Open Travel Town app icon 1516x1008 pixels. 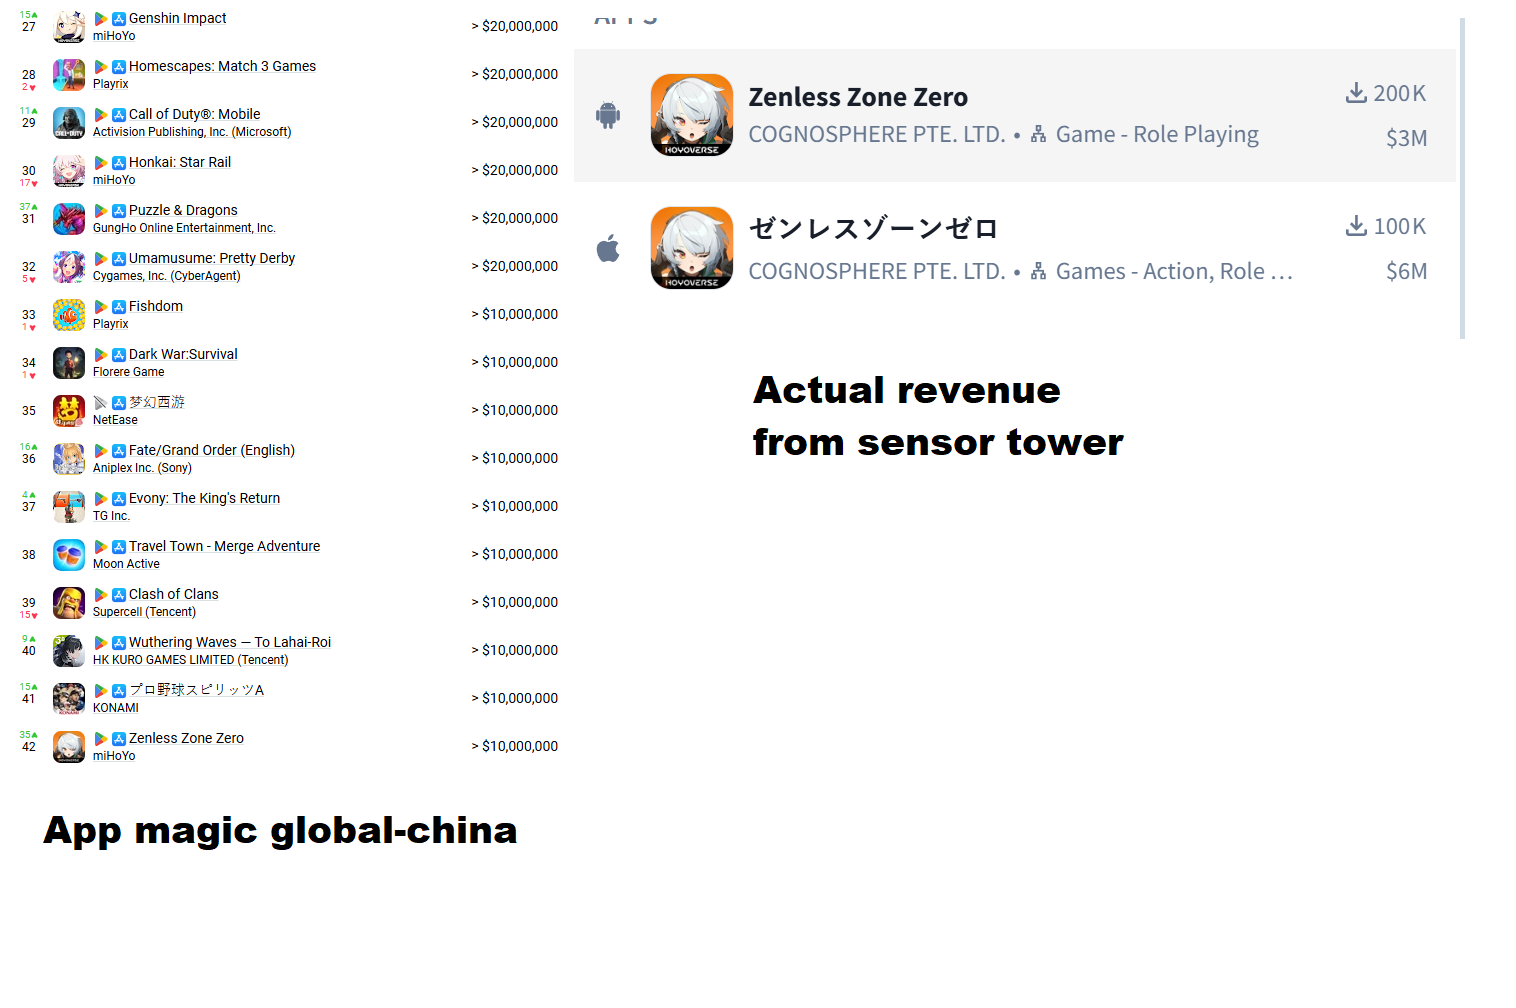69,555
